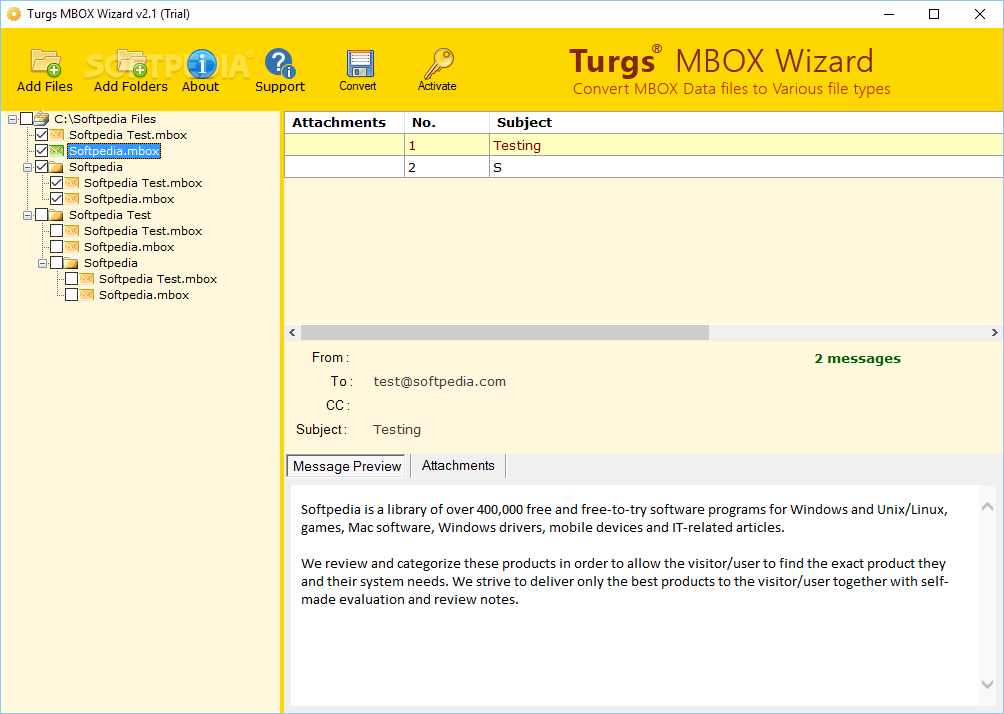Collapse the Softpedia Test folder node
The image size is (1004, 714).
pos(28,215)
